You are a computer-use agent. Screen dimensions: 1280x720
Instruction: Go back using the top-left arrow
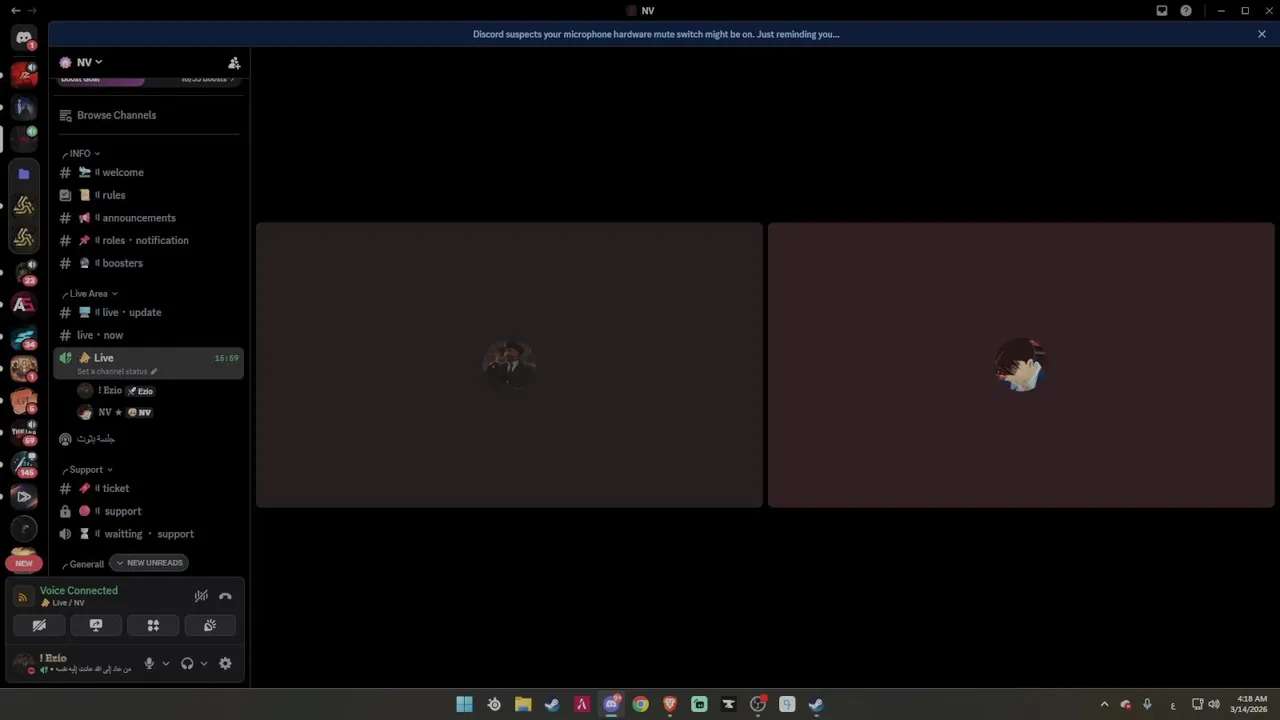pyautogui.click(x=15, y=11)
